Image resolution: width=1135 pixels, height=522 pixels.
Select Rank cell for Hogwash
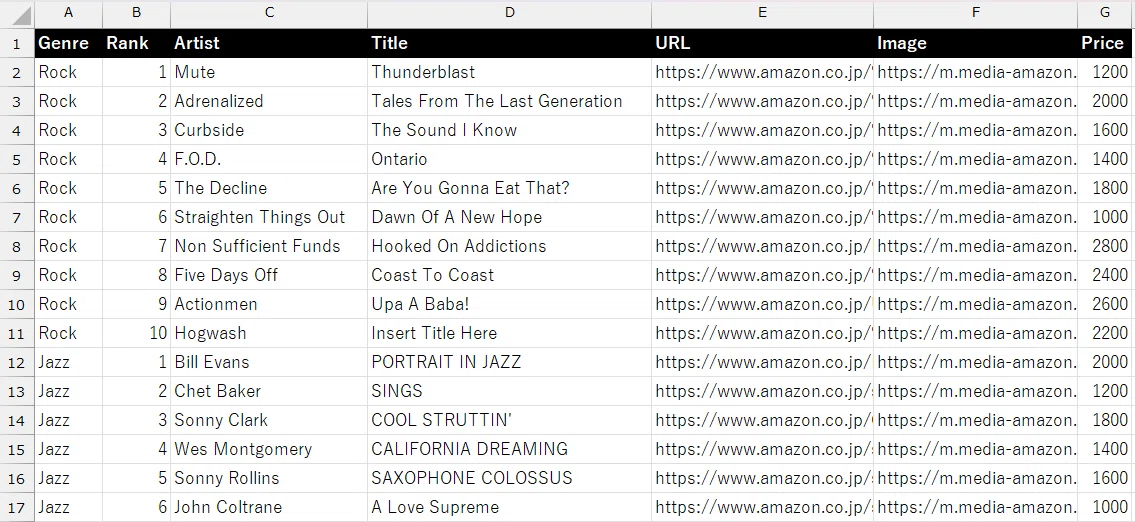(x=136, y=333)
